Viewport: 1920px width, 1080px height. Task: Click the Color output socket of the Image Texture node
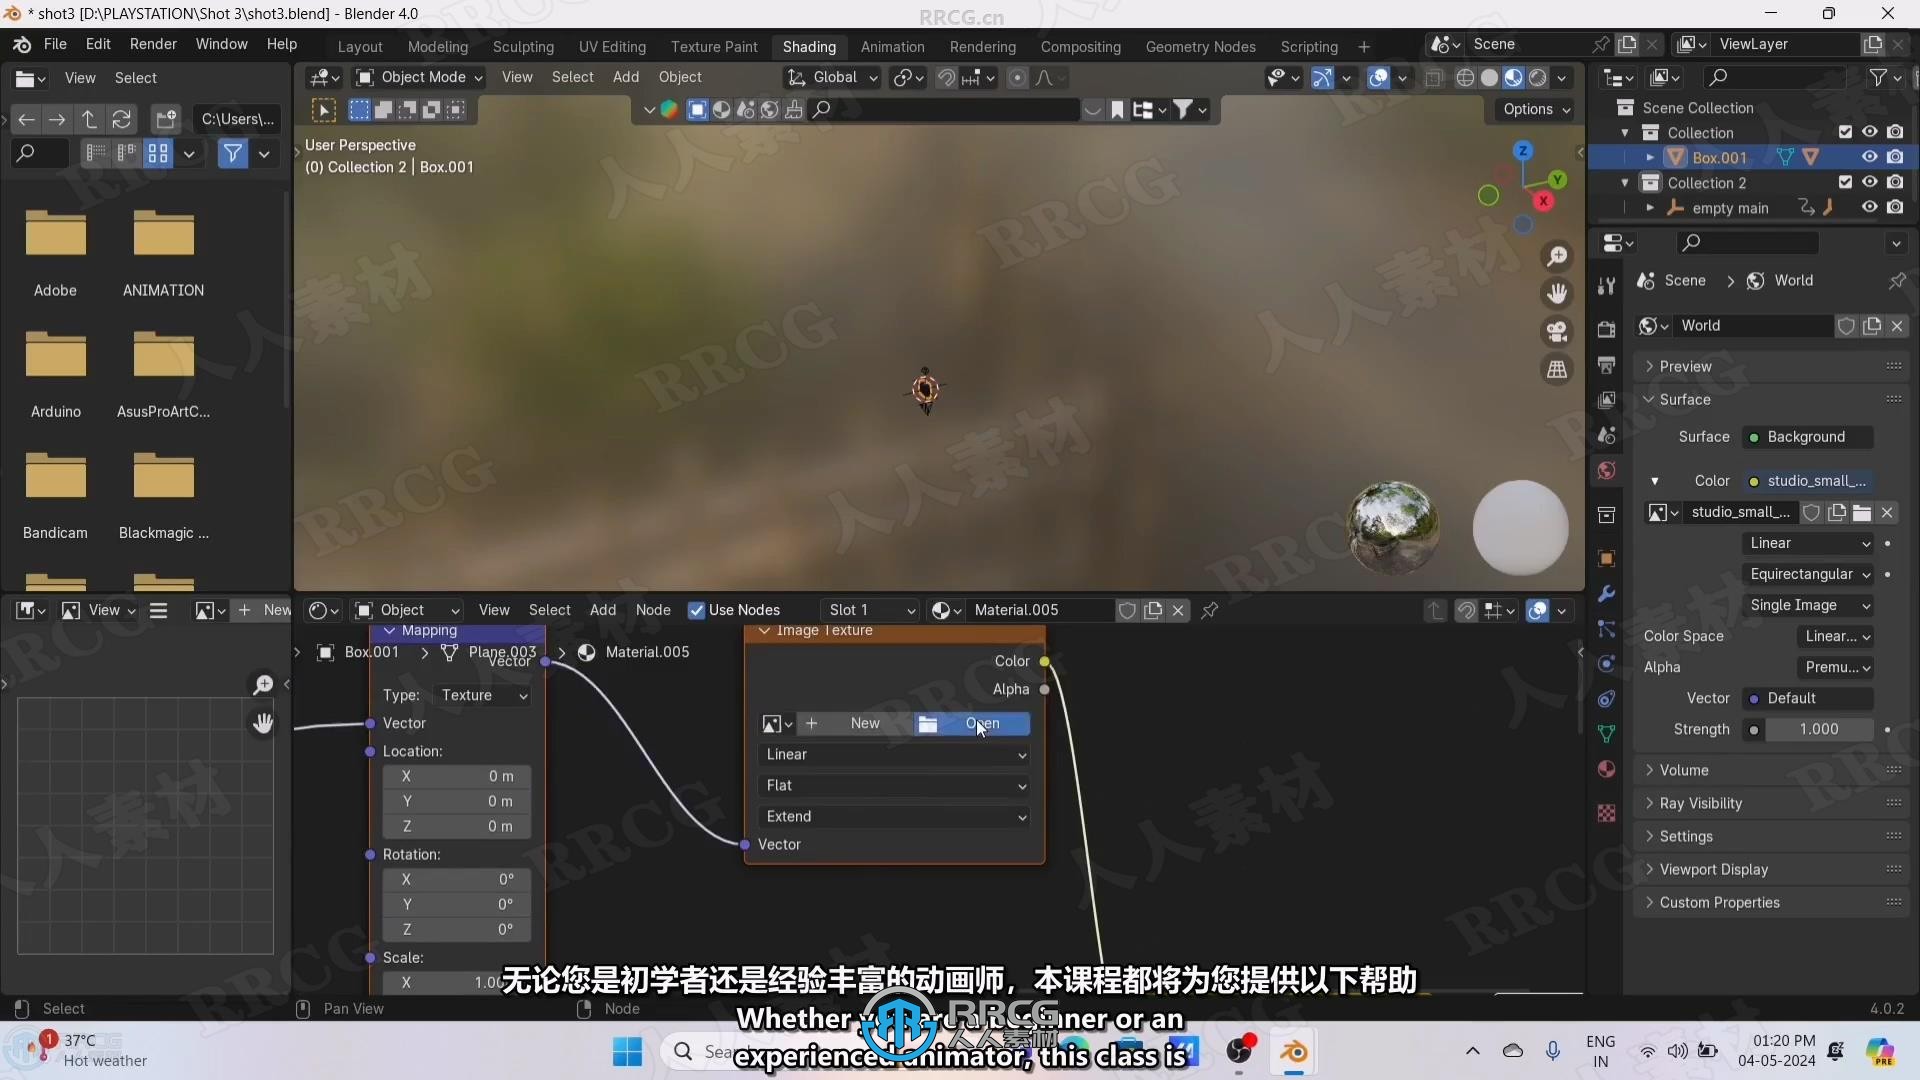pos(1044,662)
